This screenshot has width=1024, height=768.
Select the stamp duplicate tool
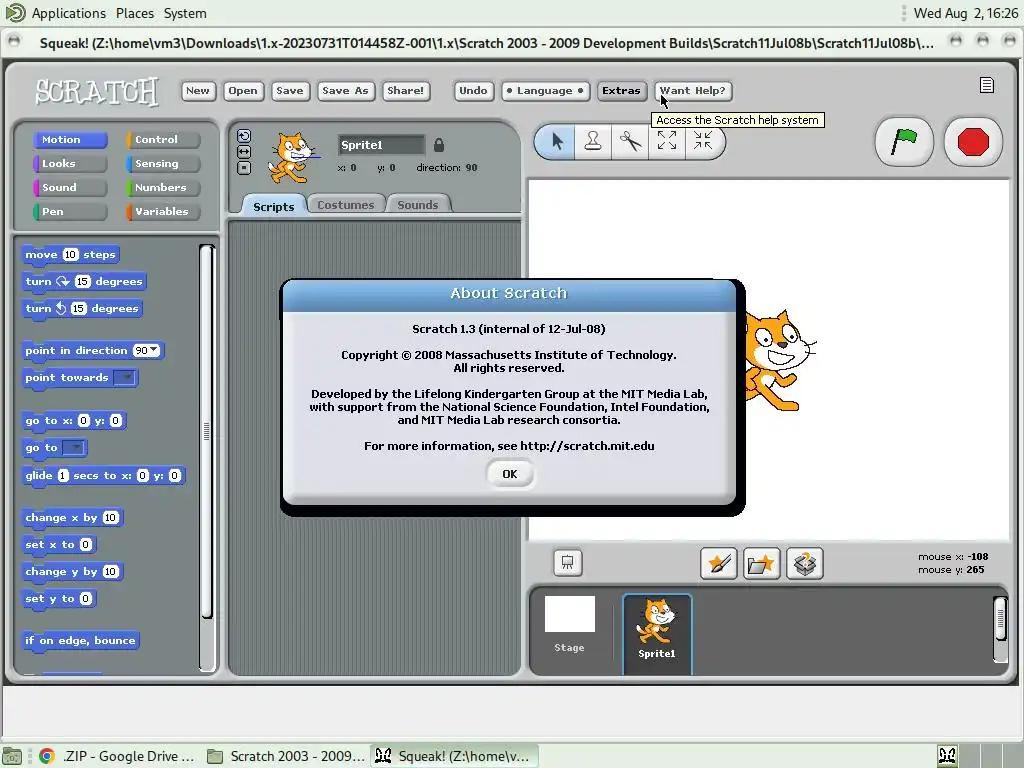(x=593, y=141)
